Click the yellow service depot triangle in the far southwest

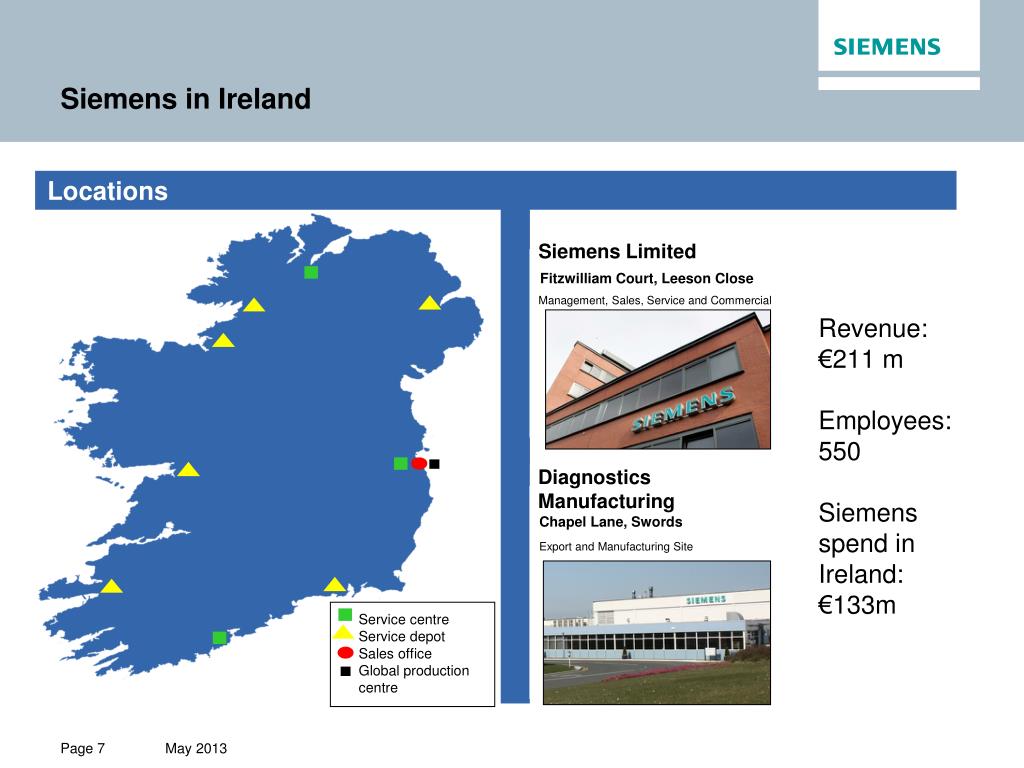[112, 586]
